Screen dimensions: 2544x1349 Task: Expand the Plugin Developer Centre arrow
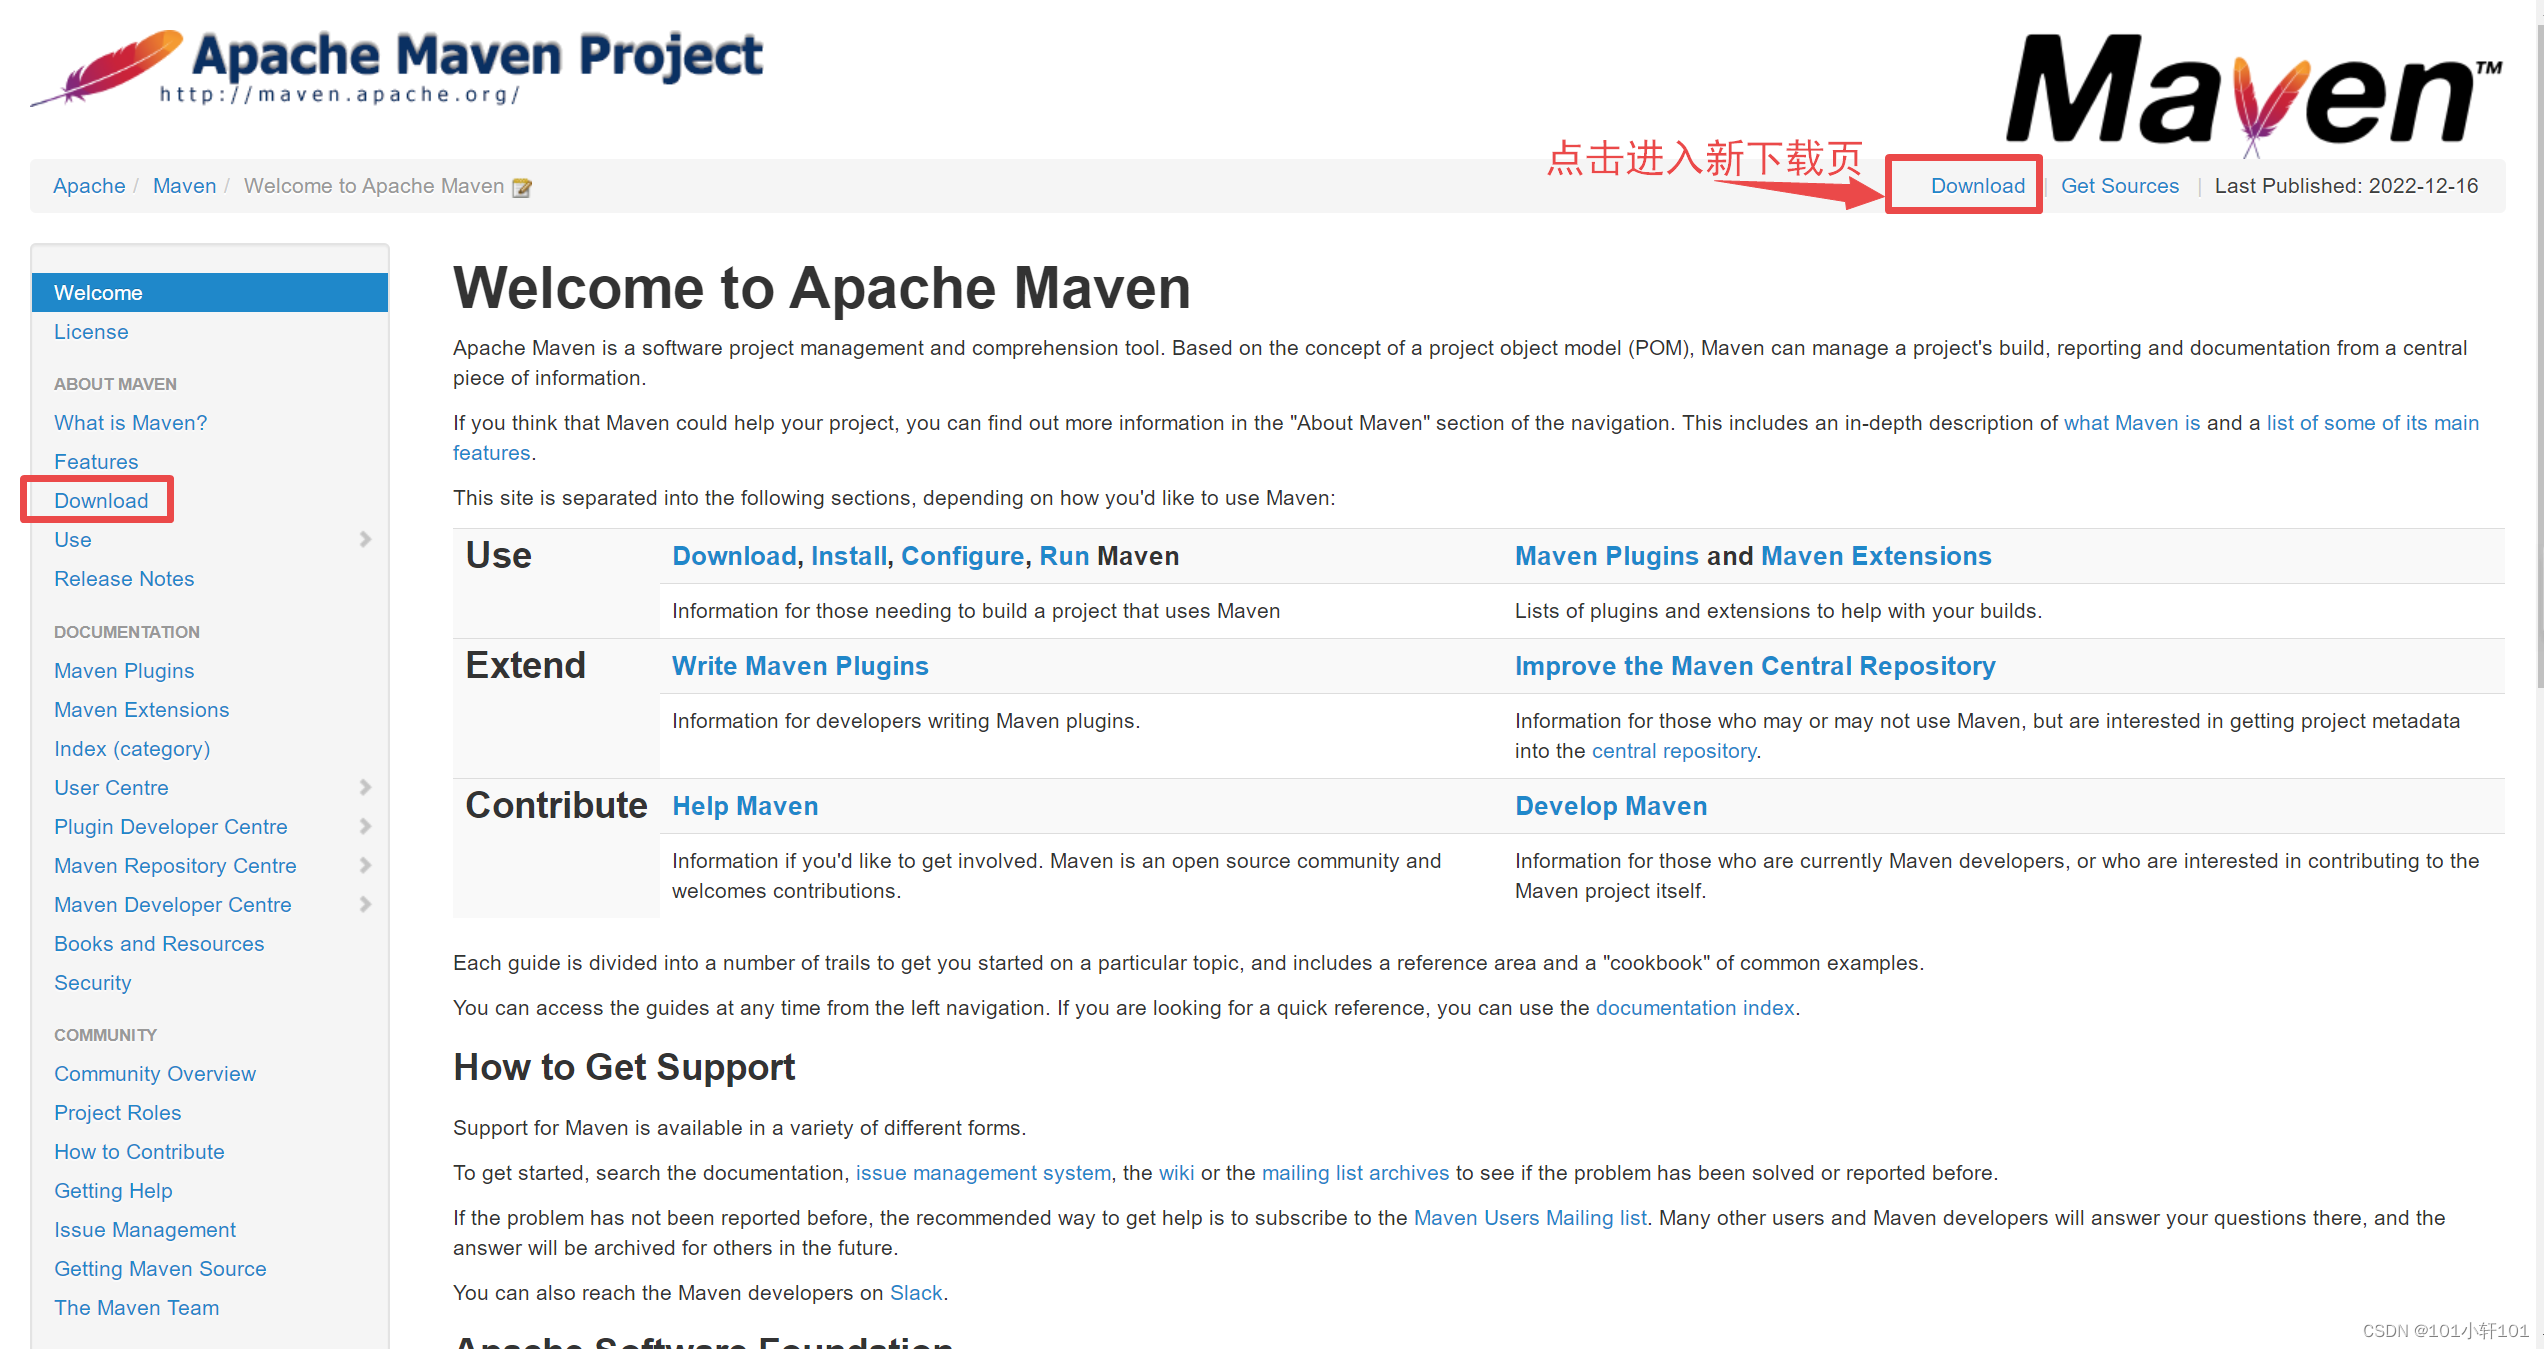pyautogui.click(x=365, y=827)
